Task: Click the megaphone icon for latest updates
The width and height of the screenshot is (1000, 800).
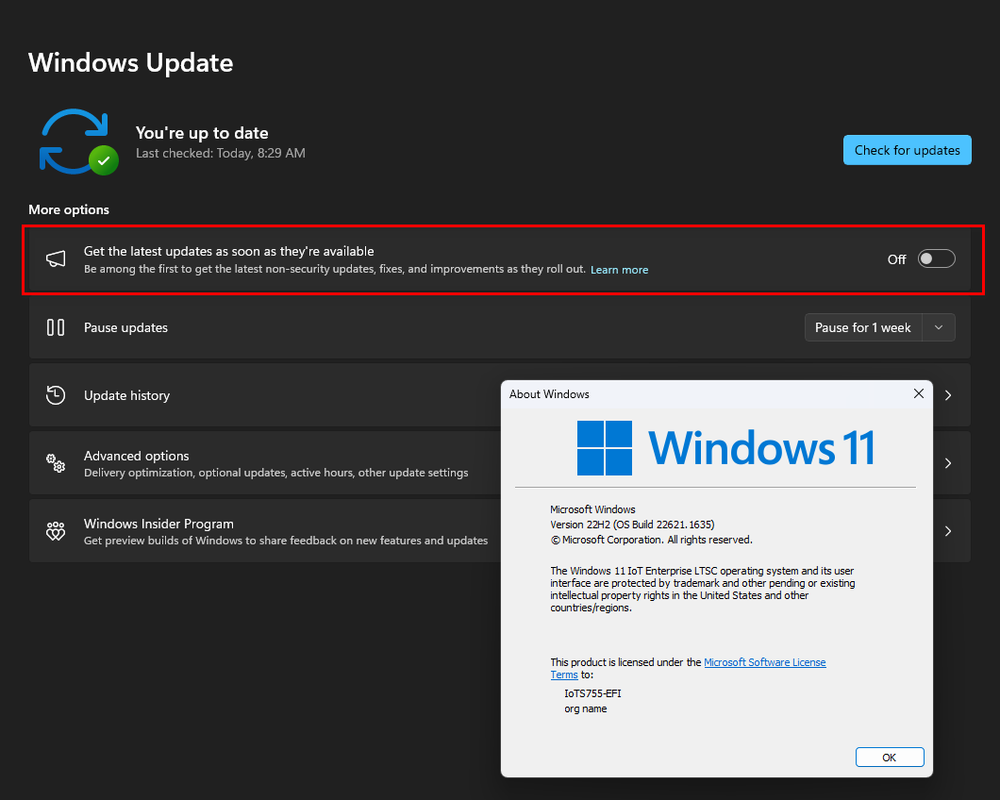Action: (55, 259)
